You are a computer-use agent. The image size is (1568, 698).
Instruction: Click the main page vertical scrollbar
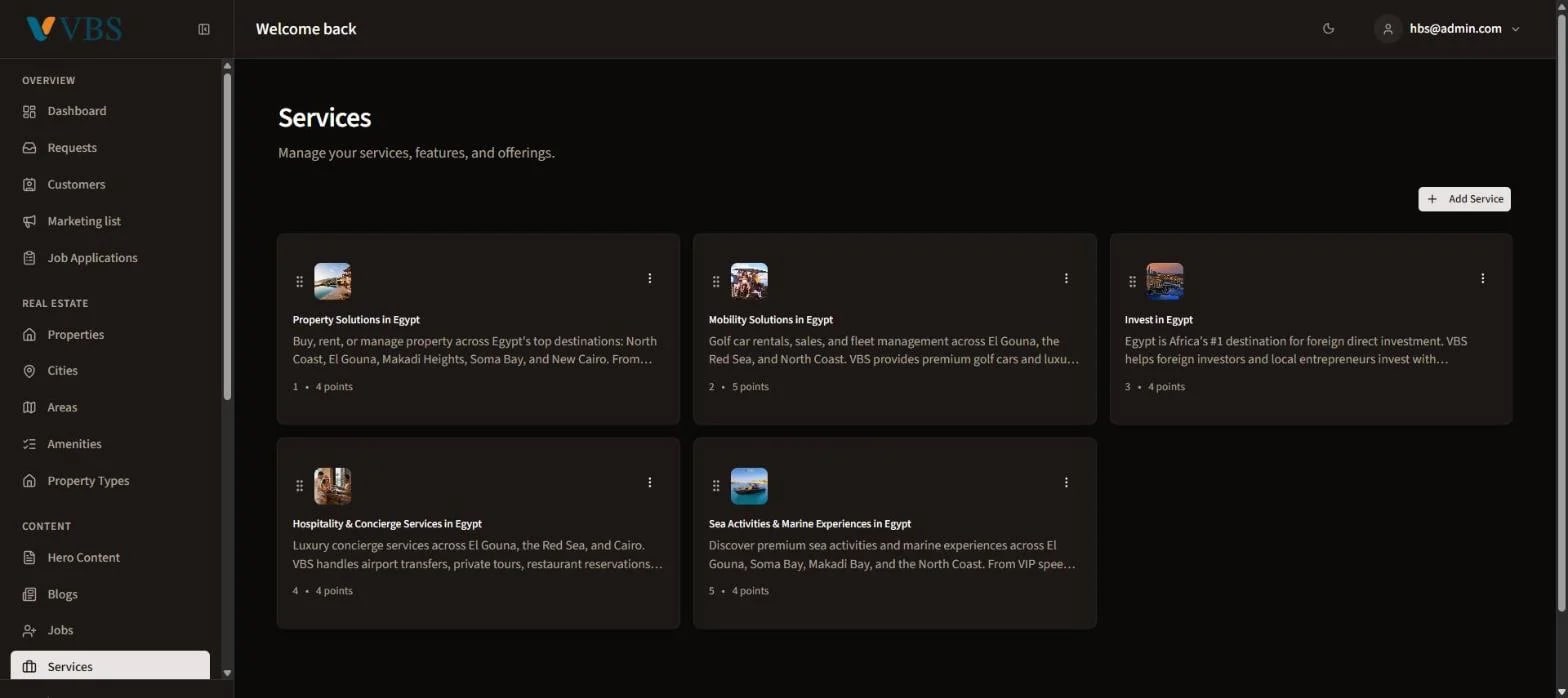pos(1562,315)
